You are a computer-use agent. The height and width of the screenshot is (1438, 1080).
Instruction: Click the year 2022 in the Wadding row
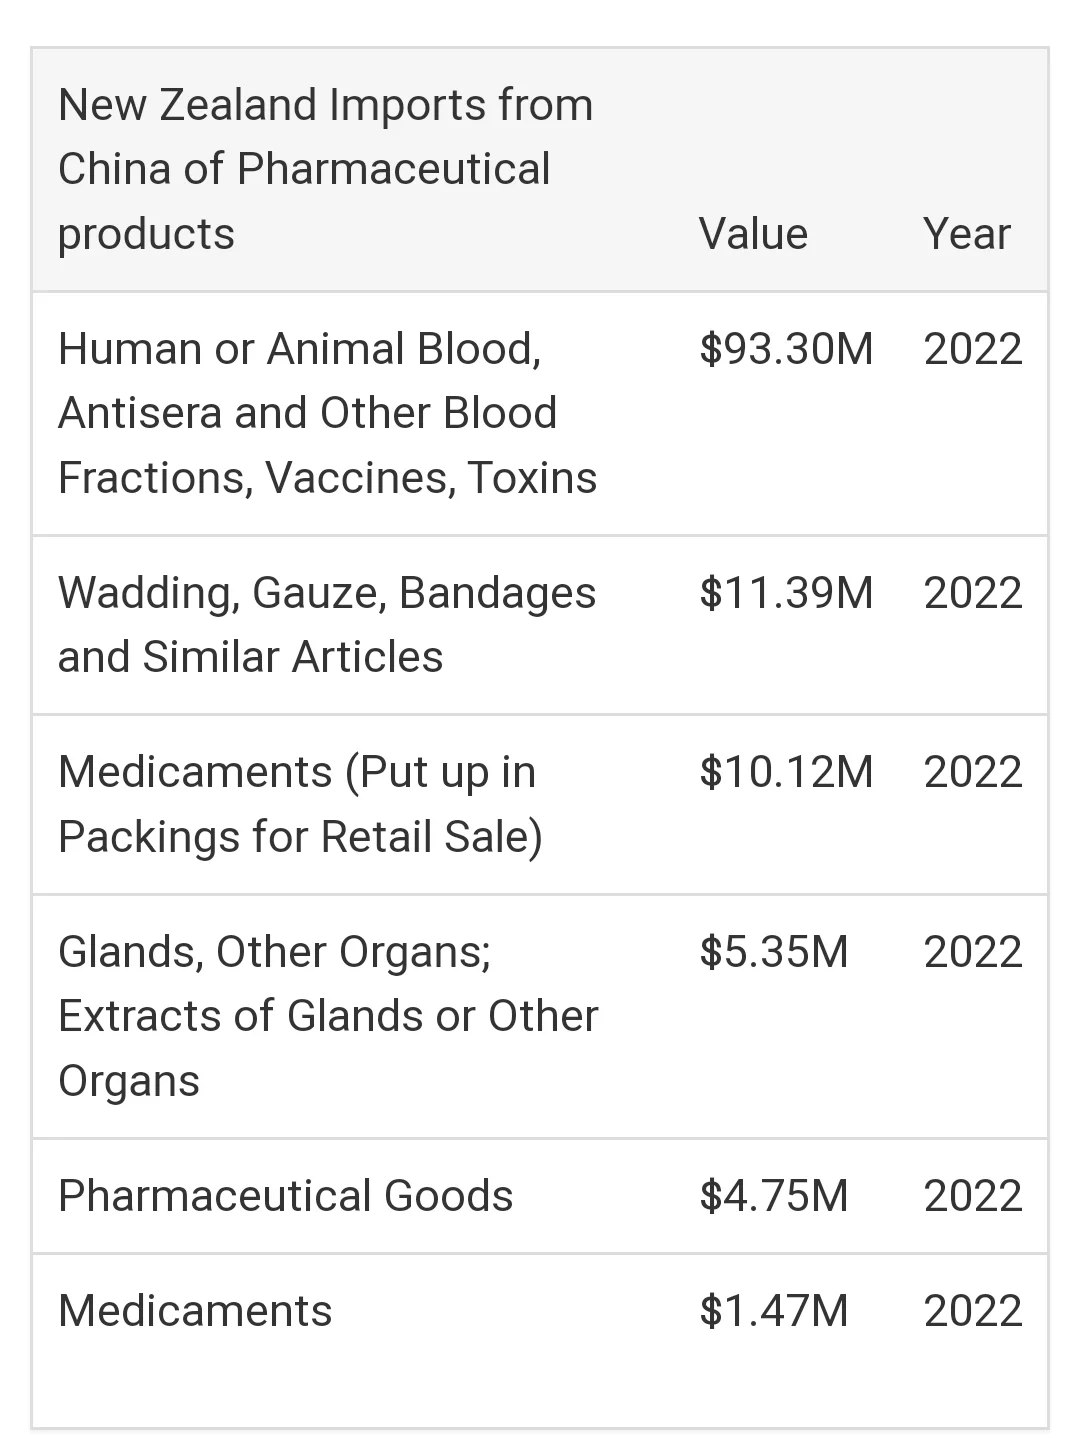tap(973, 593)
